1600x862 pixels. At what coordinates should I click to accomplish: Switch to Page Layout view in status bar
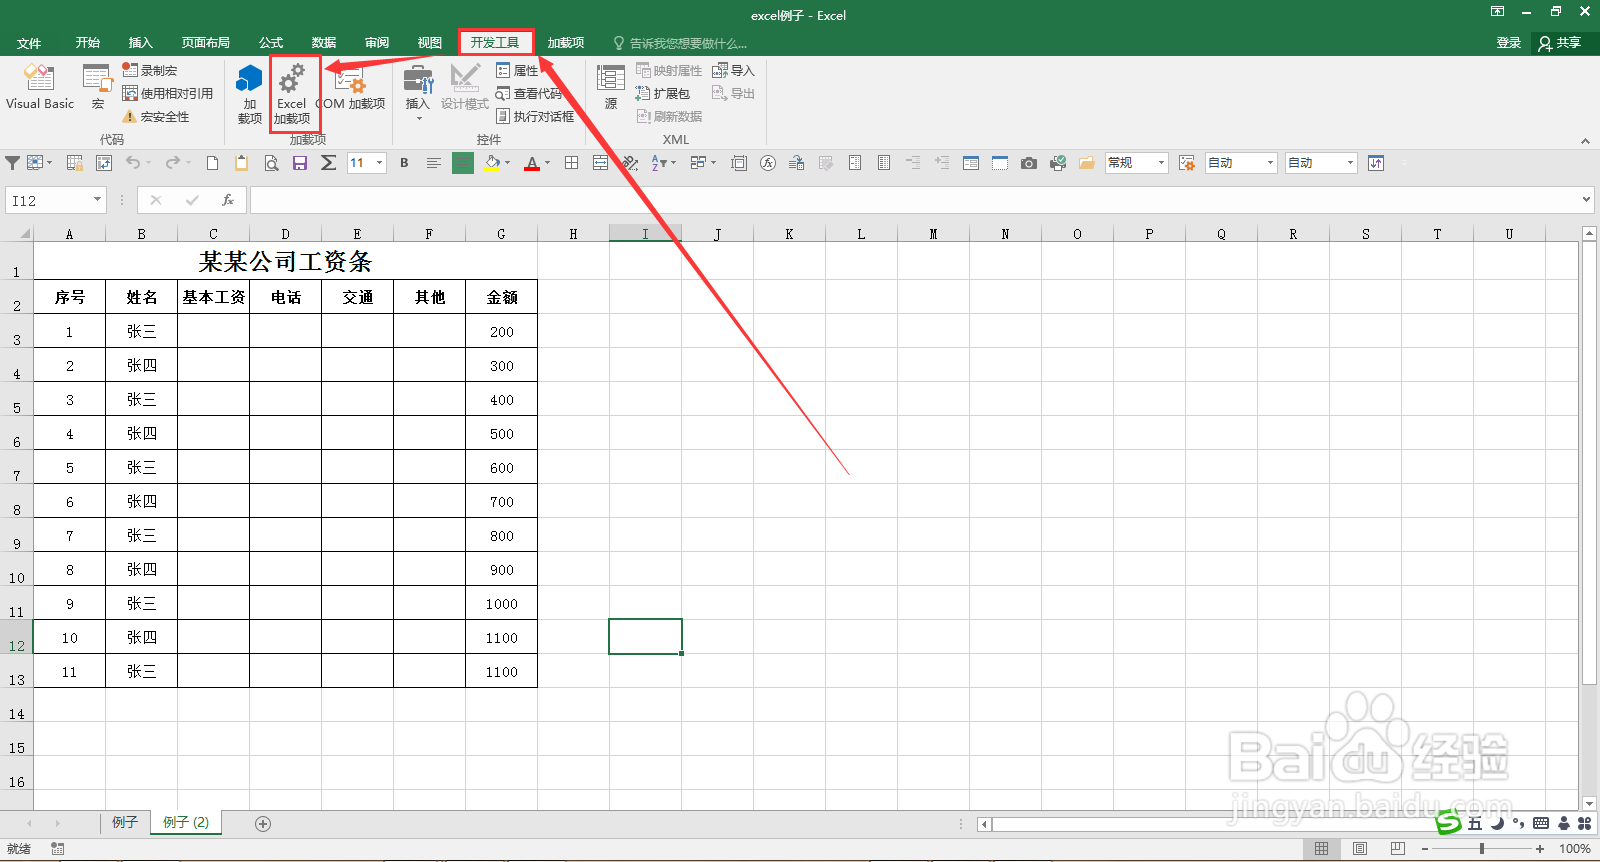click(x=1360, y=849)
